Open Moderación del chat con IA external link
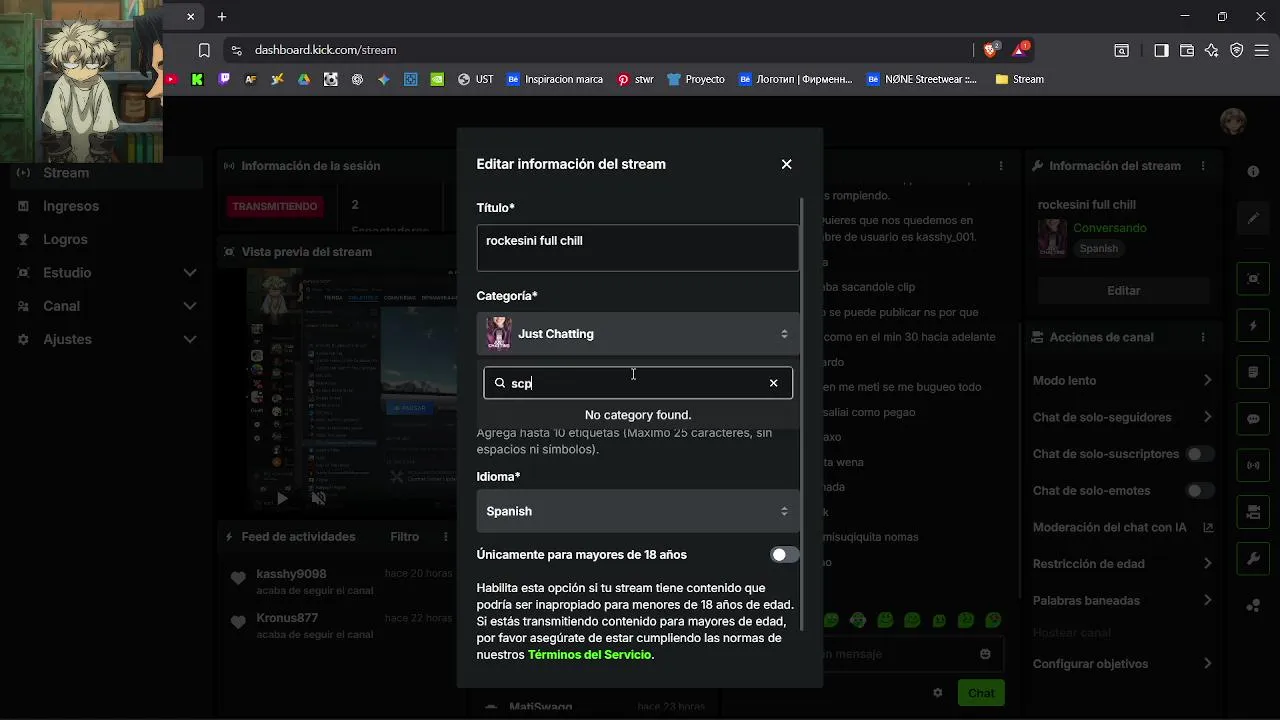Image resolution: width=1280 pixels, height=720 pixels. (x=1208, y=527)
